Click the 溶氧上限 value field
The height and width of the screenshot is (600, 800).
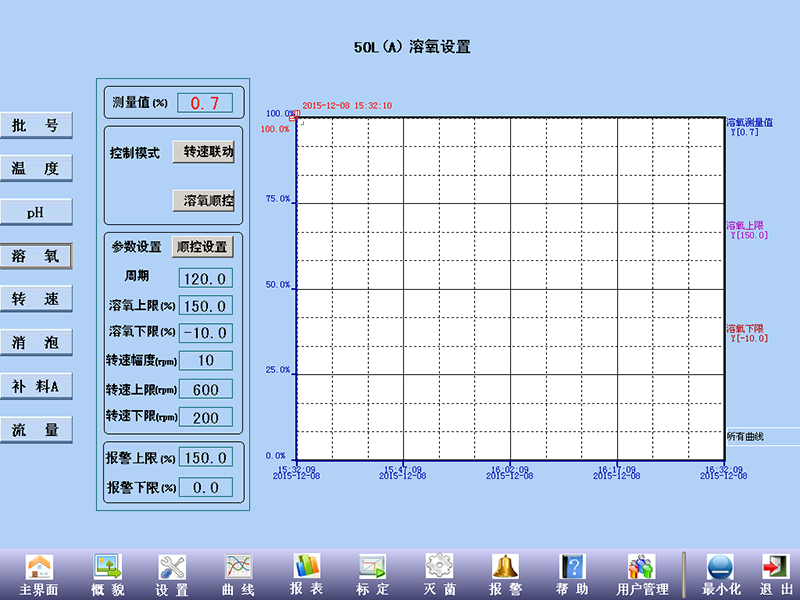[205, 305]
